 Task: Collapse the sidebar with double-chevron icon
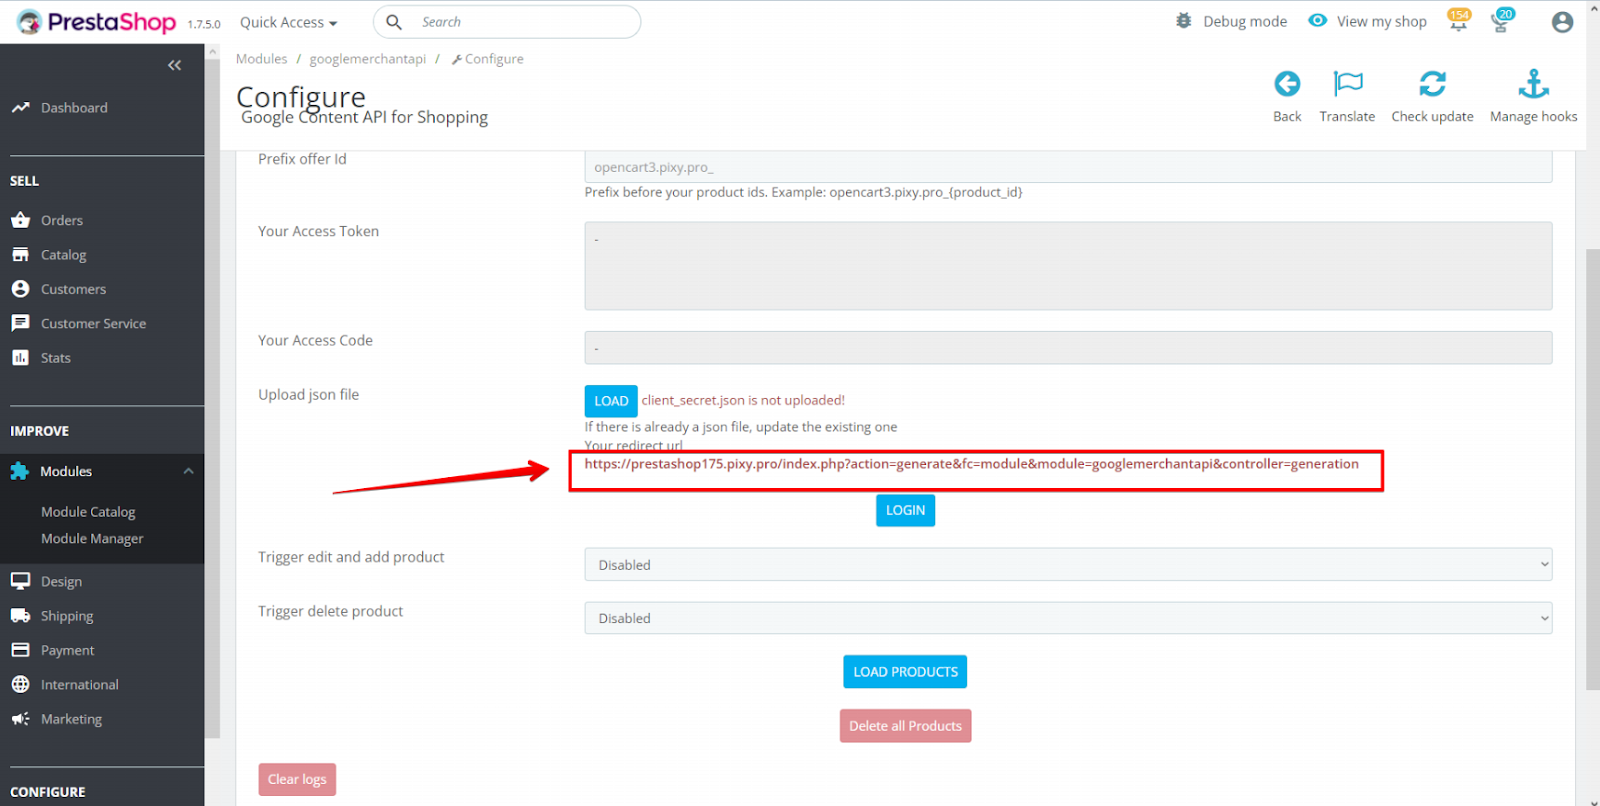(174, 66)
